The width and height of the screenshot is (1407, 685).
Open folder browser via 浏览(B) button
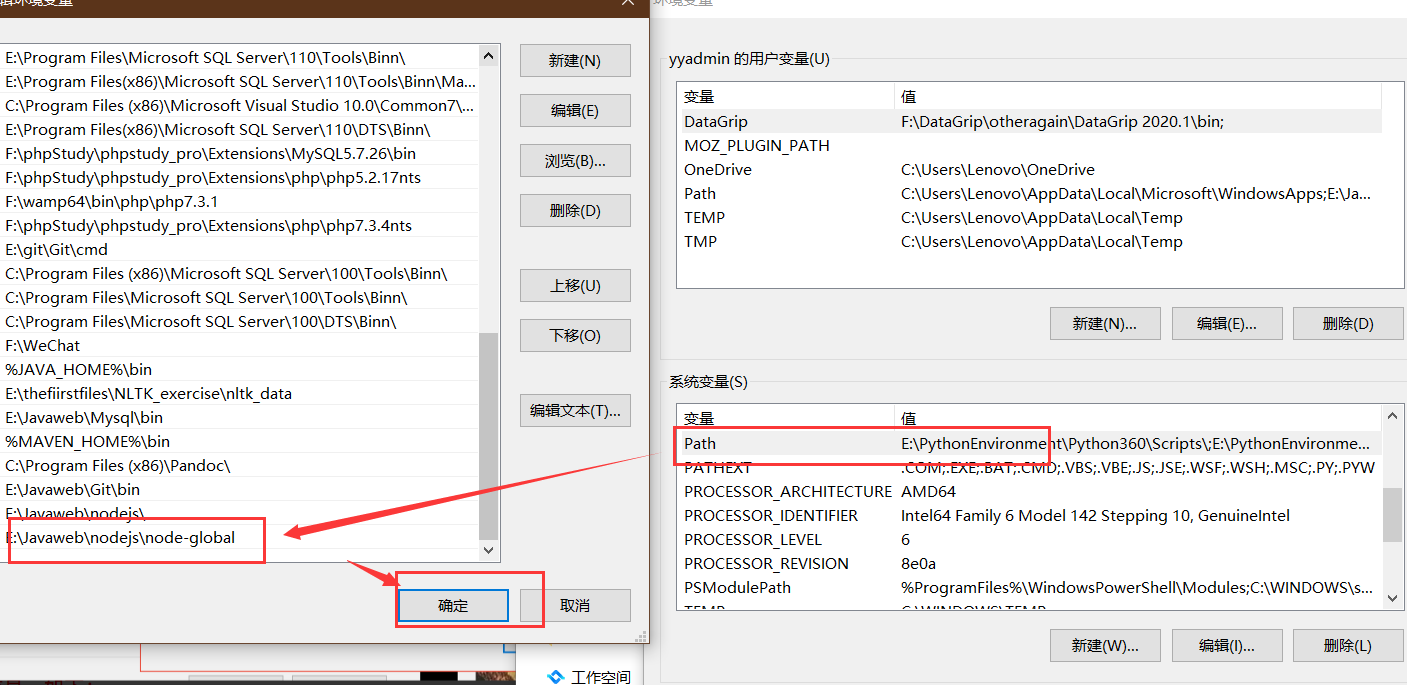coord(575,160)
